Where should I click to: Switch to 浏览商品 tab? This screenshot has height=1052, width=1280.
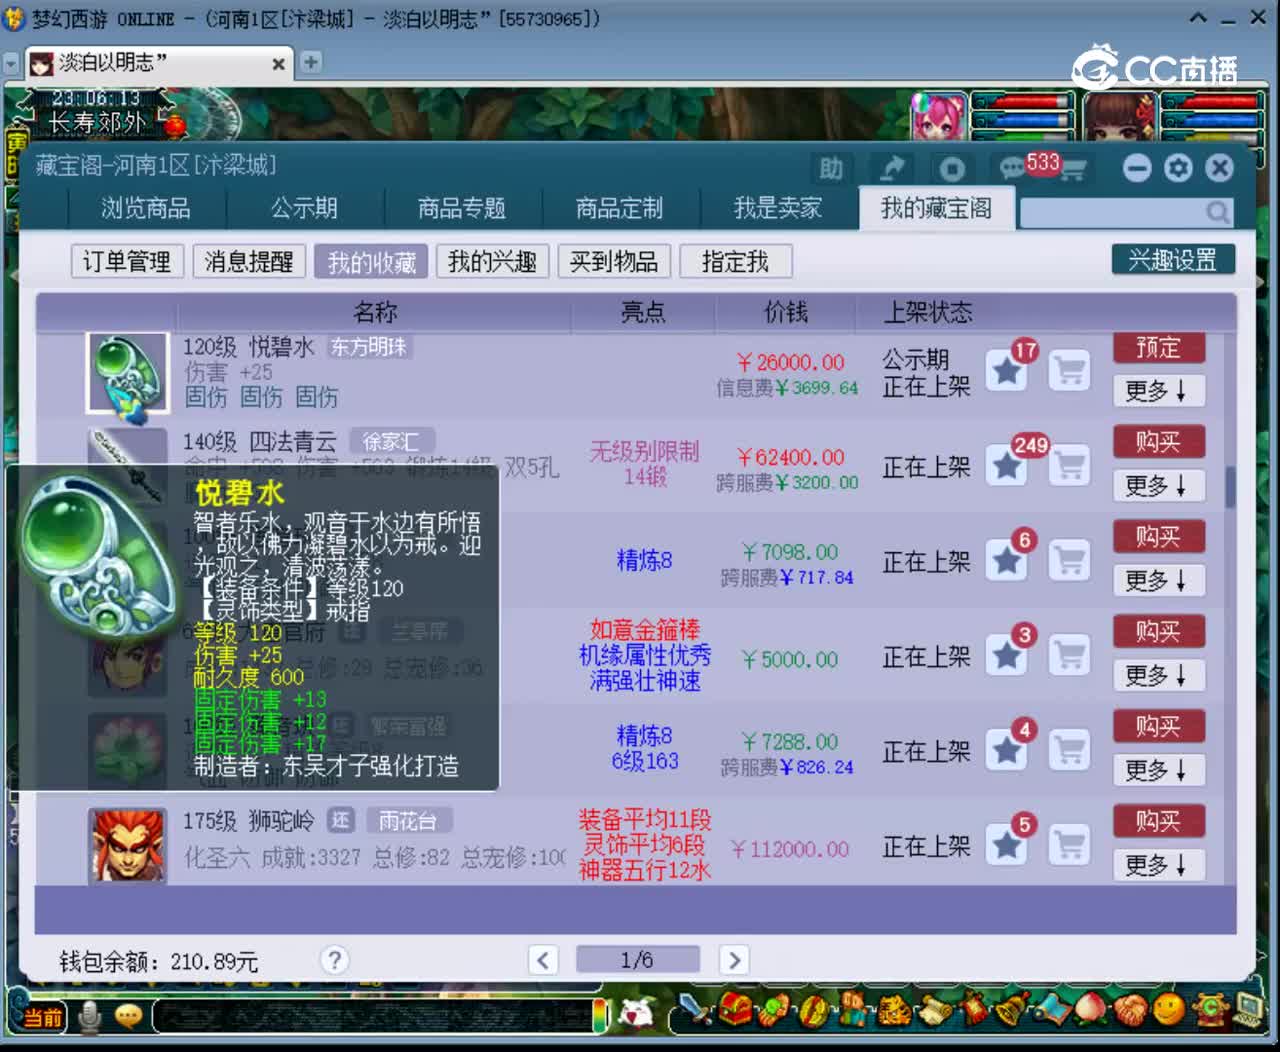click(146, 208)
